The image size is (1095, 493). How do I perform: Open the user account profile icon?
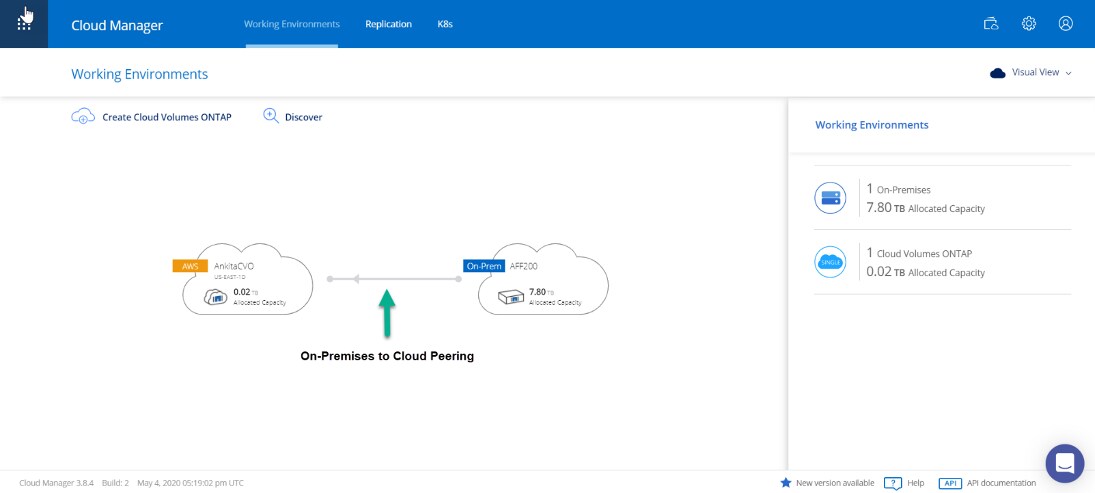[x=1065, y=24]
